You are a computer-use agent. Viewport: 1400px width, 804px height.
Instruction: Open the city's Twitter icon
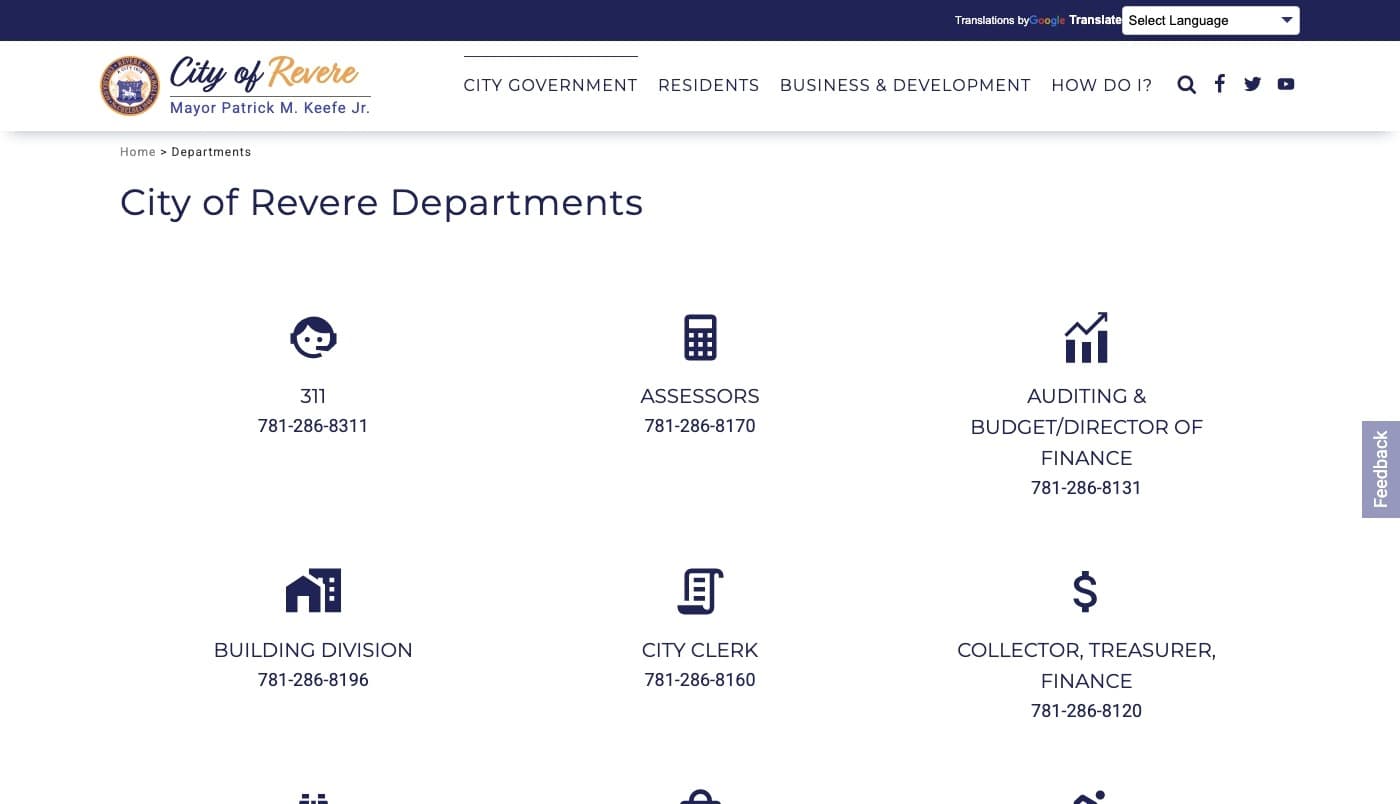coord(1252,84)
